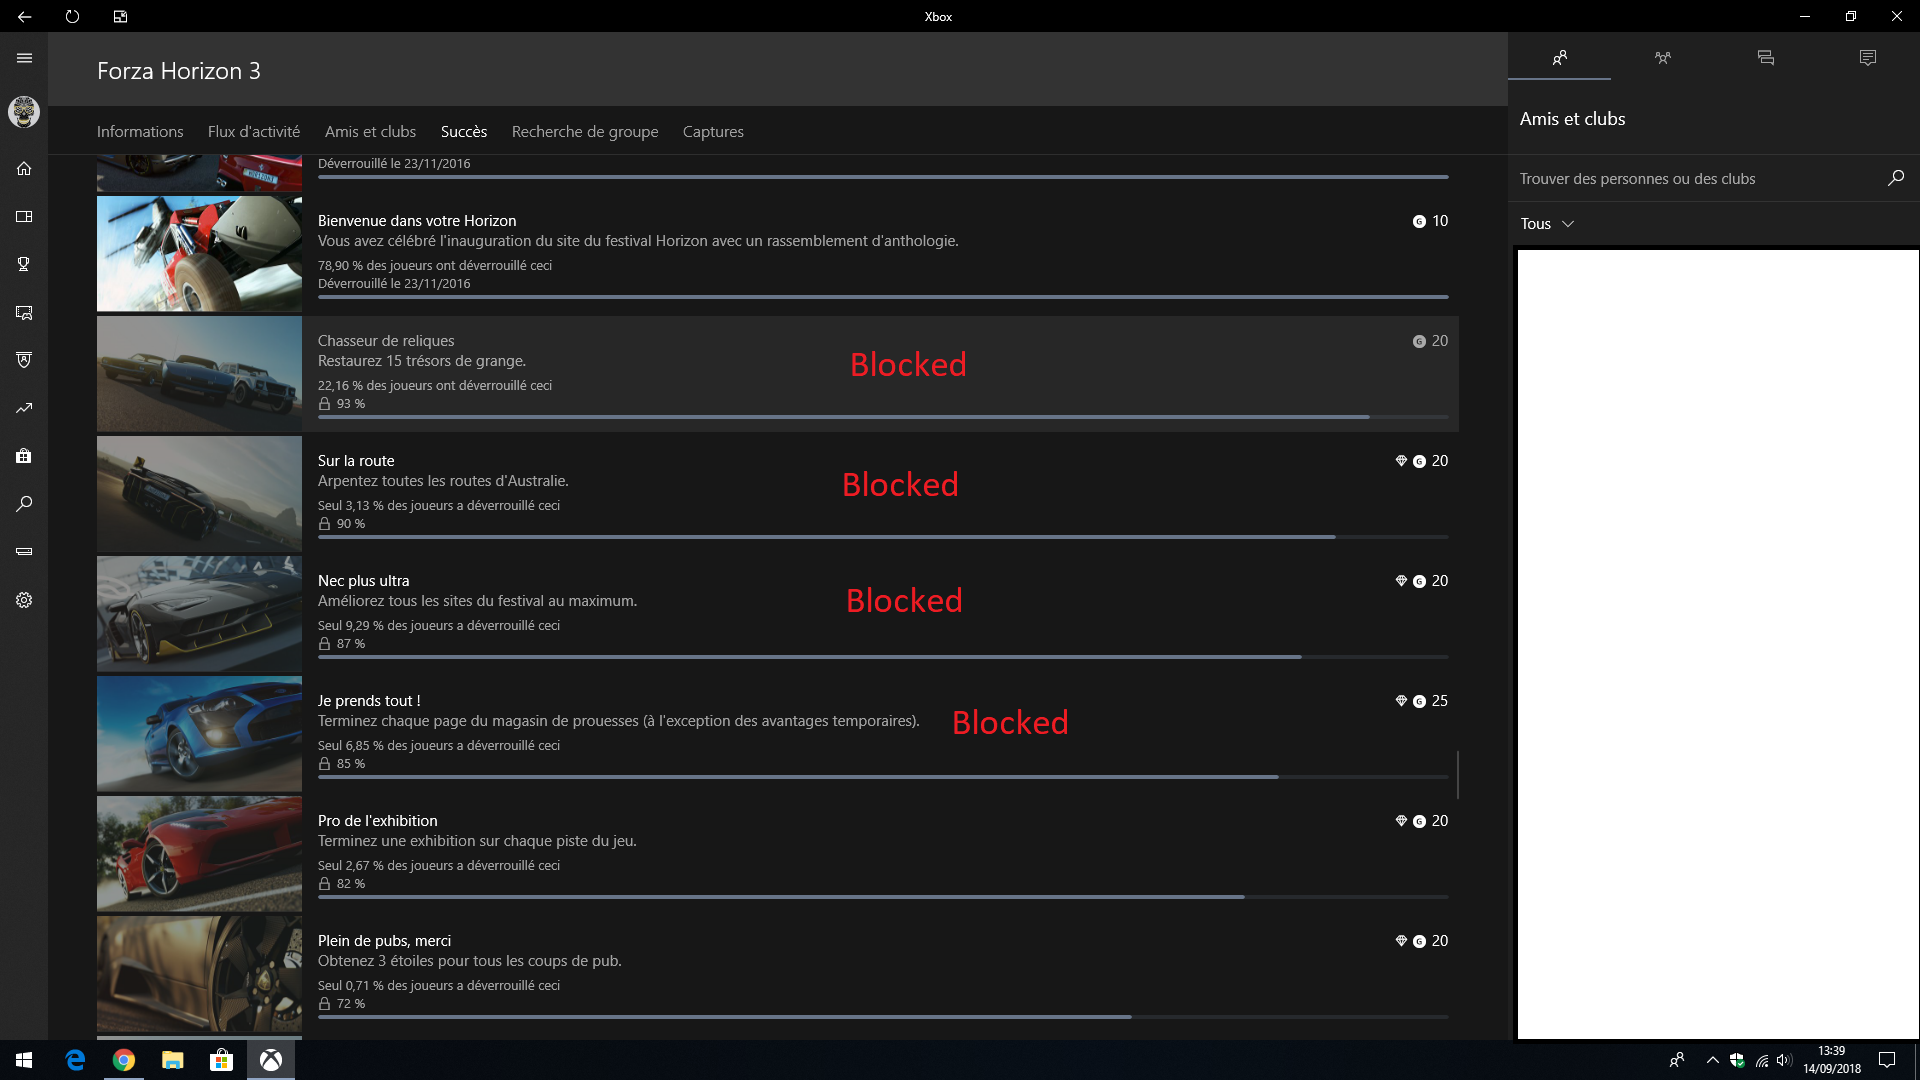Open Nec plus ultra achievement
Screen dimensions: 1920x1080
click(778, 614)
